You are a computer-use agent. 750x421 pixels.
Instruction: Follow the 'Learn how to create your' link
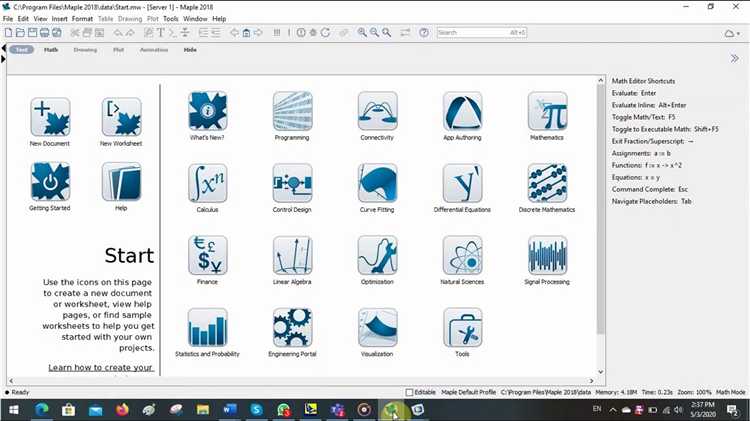[x=100, y=367]
